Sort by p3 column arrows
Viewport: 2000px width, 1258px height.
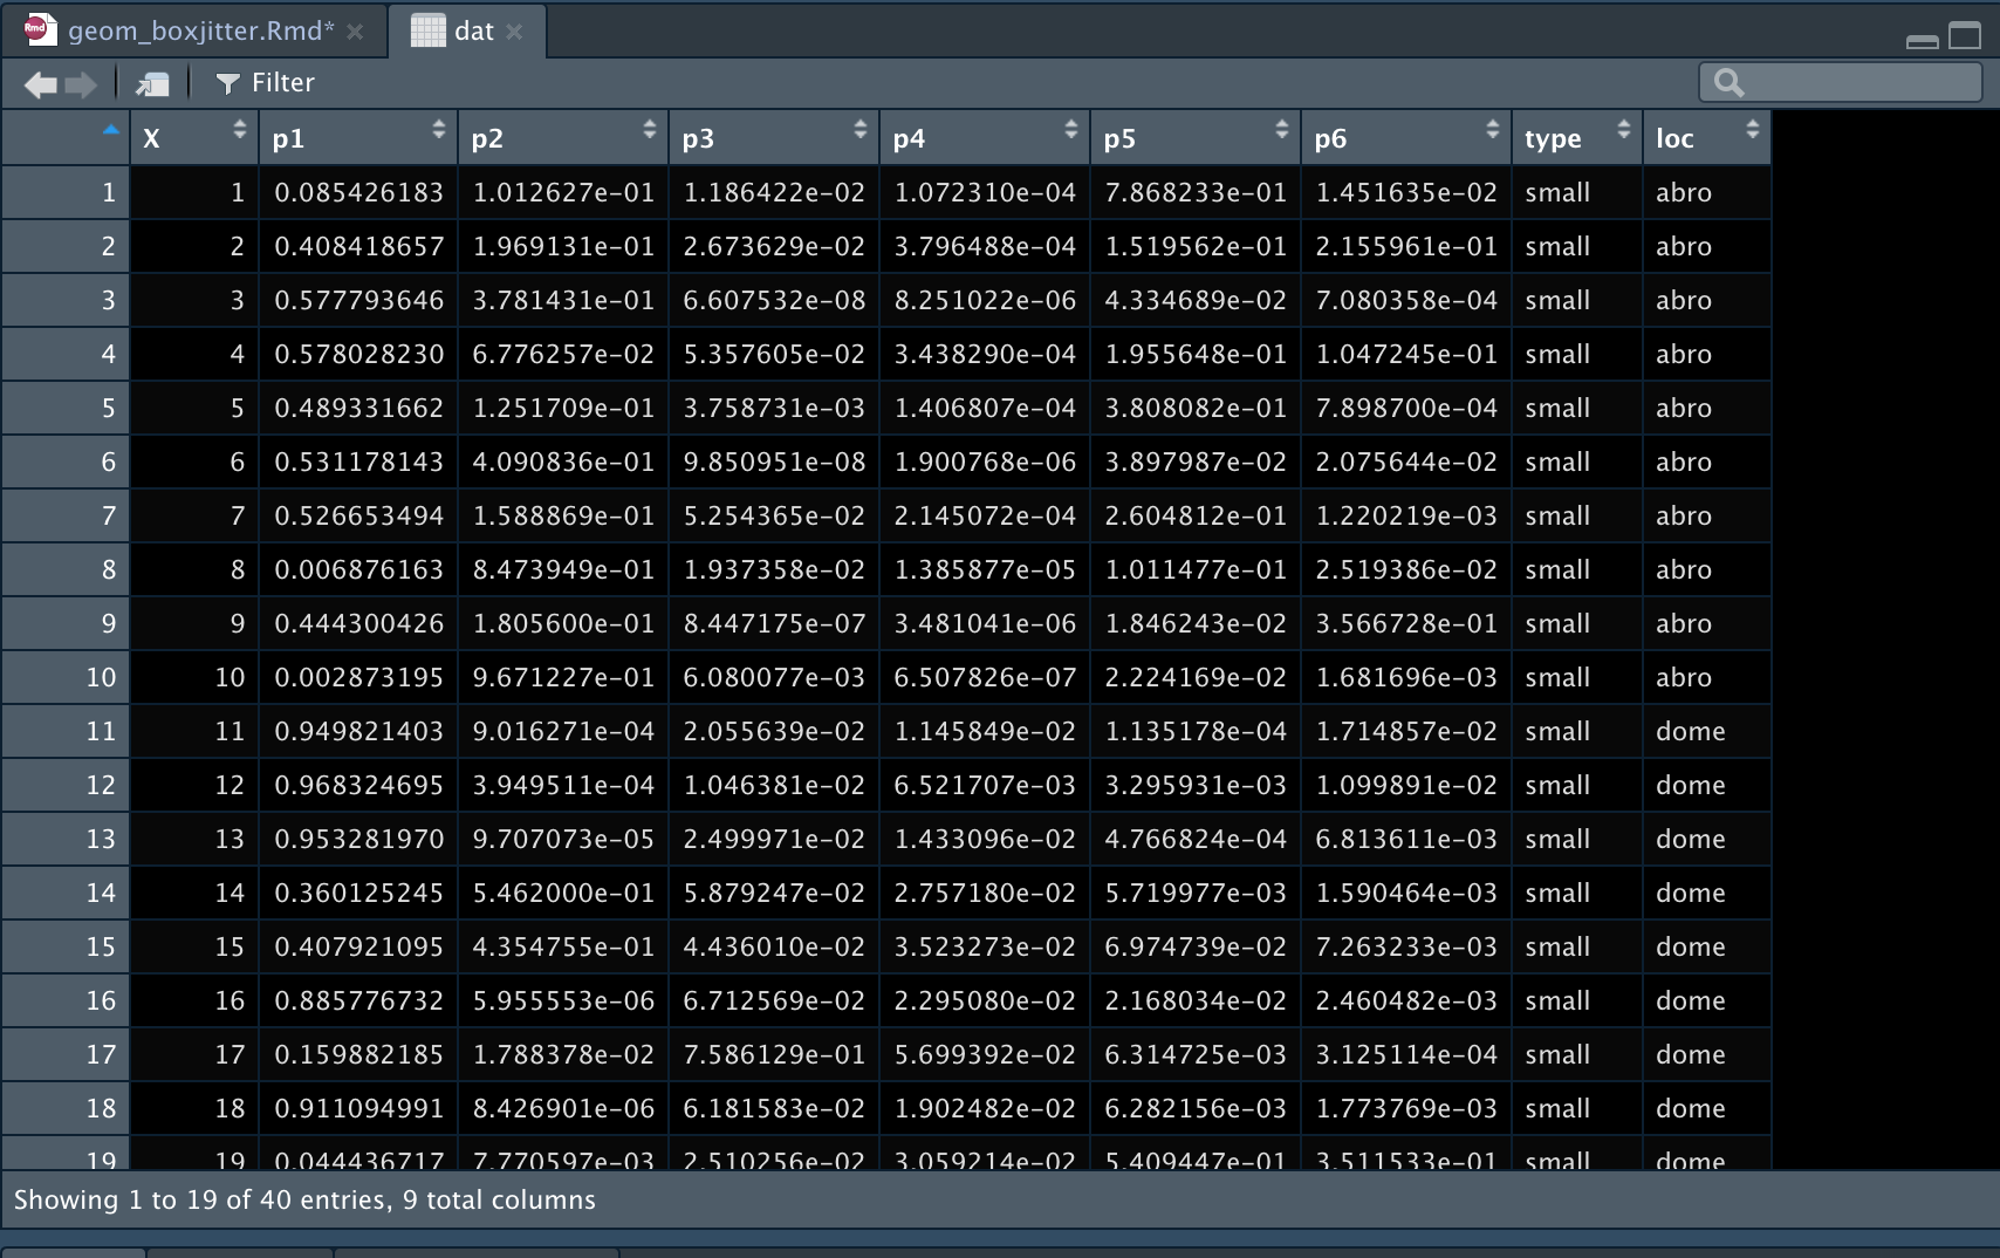860,129
